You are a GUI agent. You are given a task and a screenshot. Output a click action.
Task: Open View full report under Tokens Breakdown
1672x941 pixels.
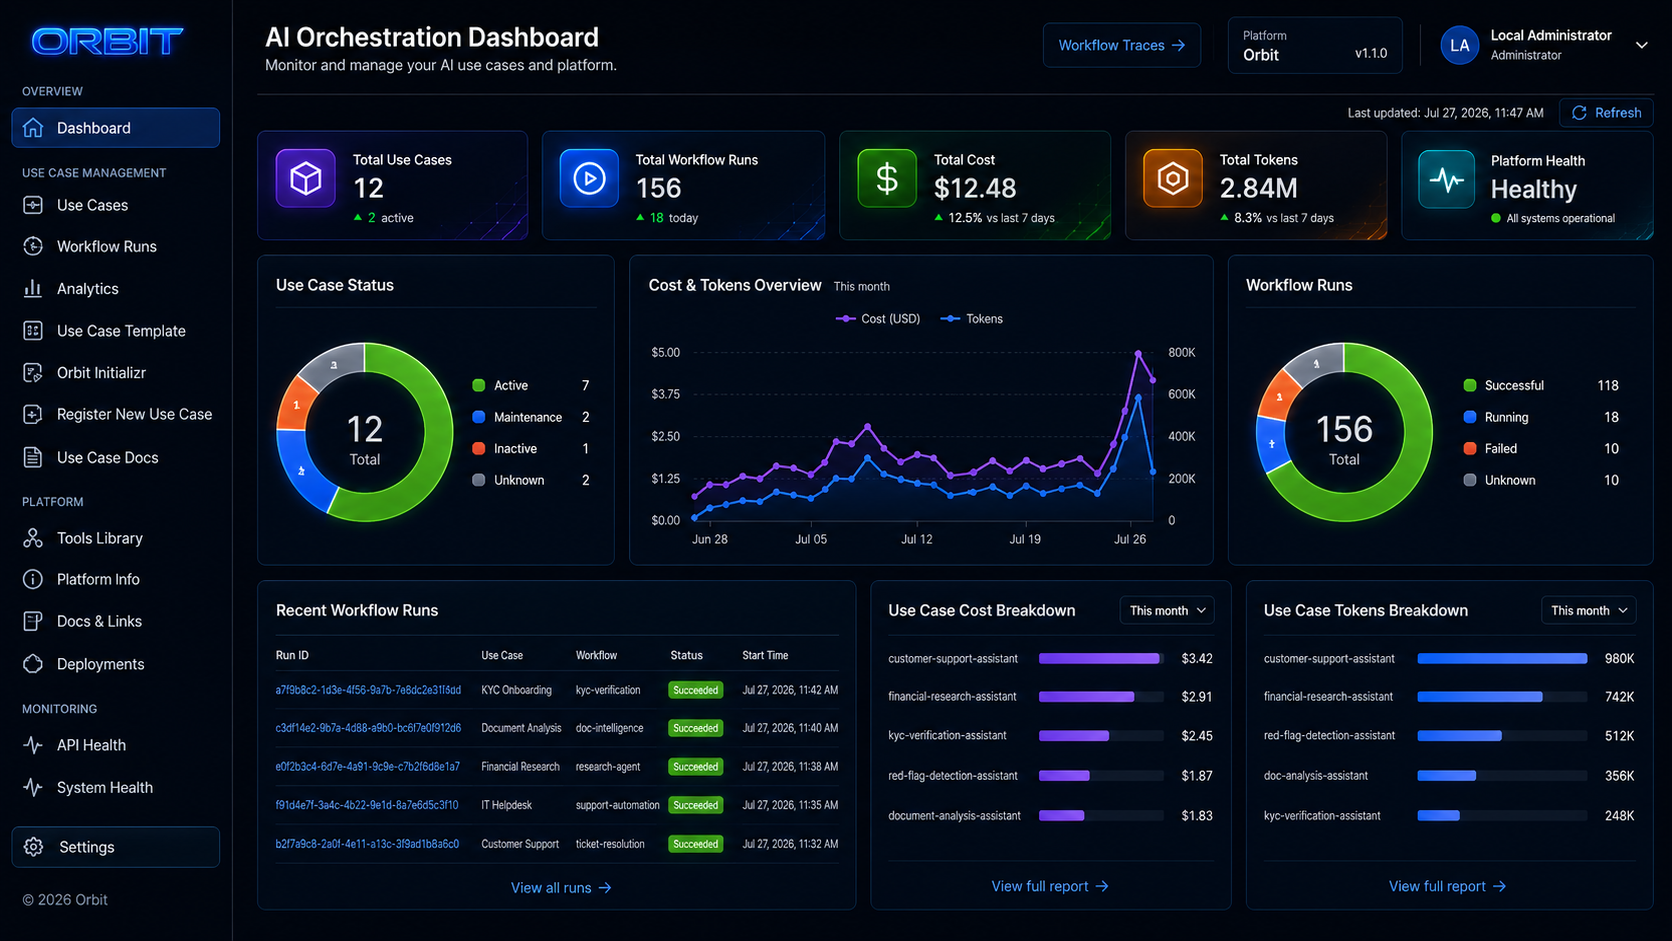pos(1447,887)
